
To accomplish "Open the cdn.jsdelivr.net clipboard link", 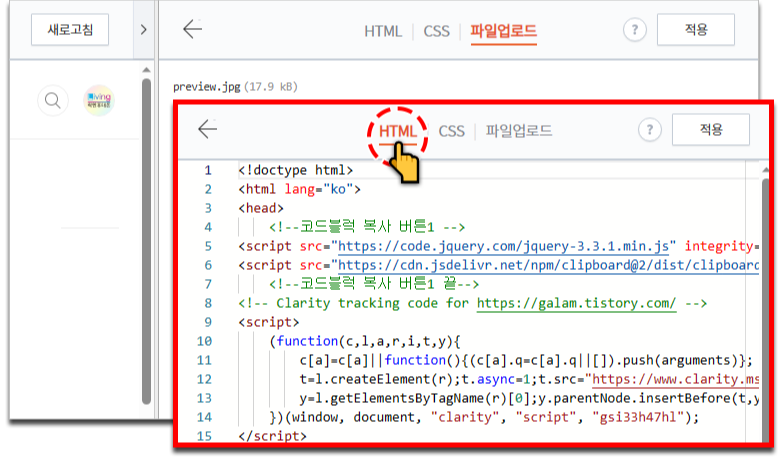I will (548, 265).
